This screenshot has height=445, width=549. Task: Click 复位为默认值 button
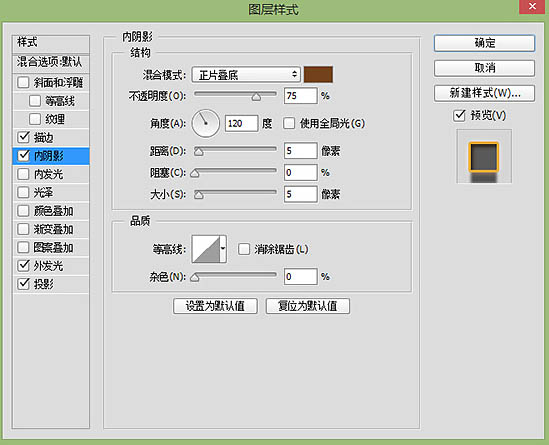[308, 306]
